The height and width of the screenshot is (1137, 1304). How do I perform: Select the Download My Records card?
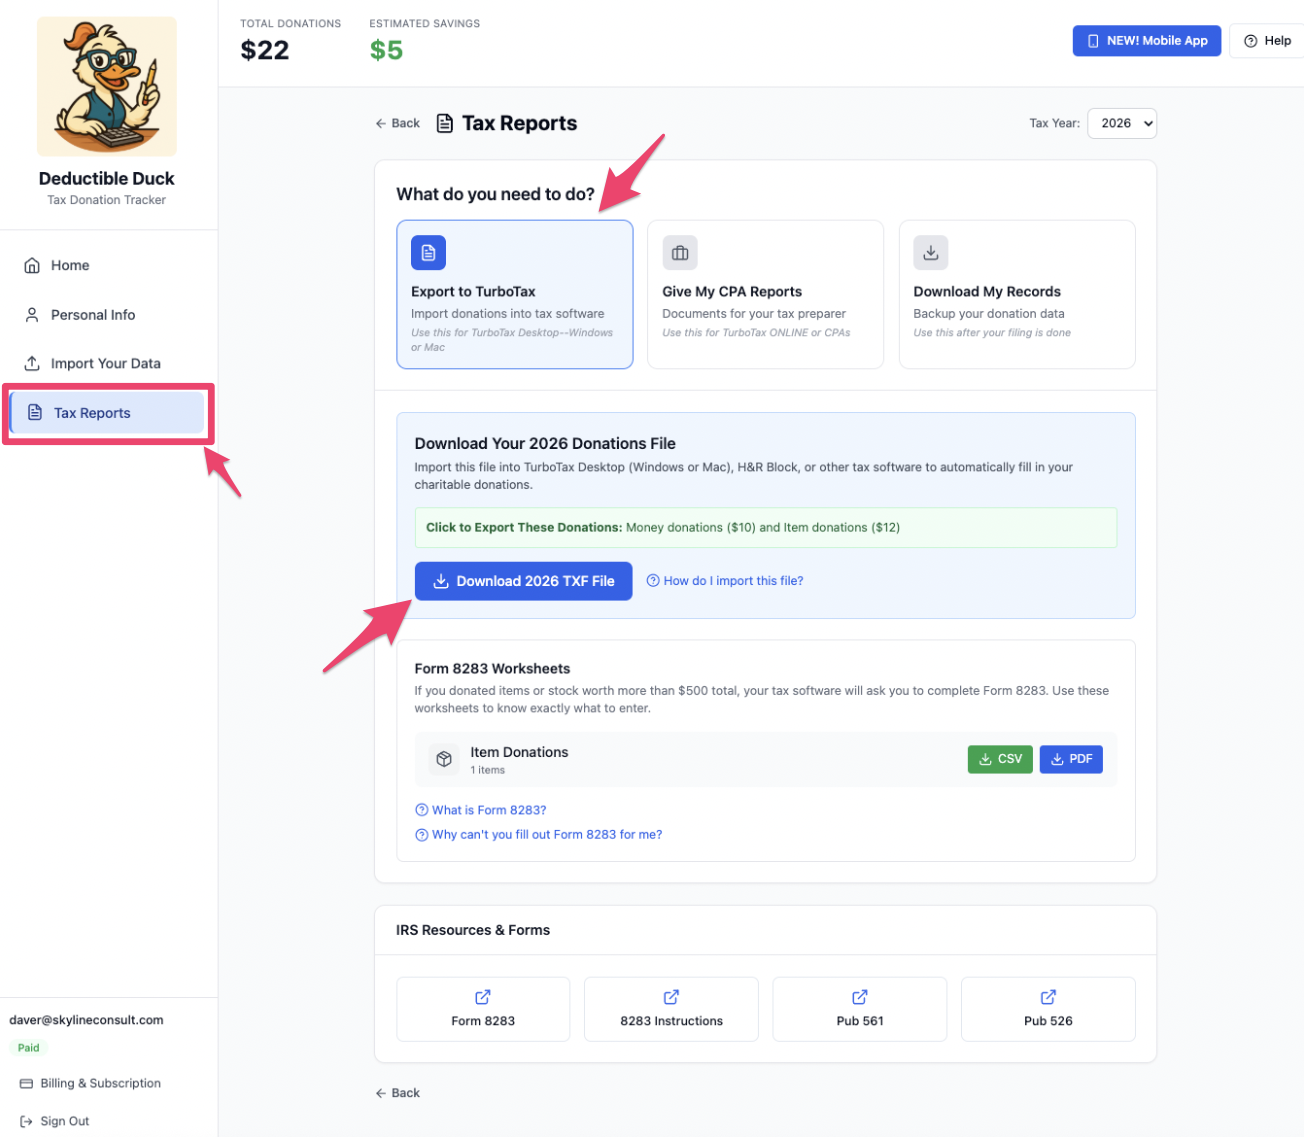point(1016,295)
